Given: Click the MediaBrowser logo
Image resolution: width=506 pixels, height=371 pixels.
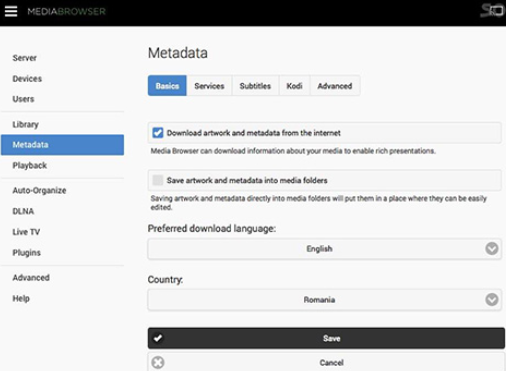Looking at the screenshot, I should [x=67, y=11].
